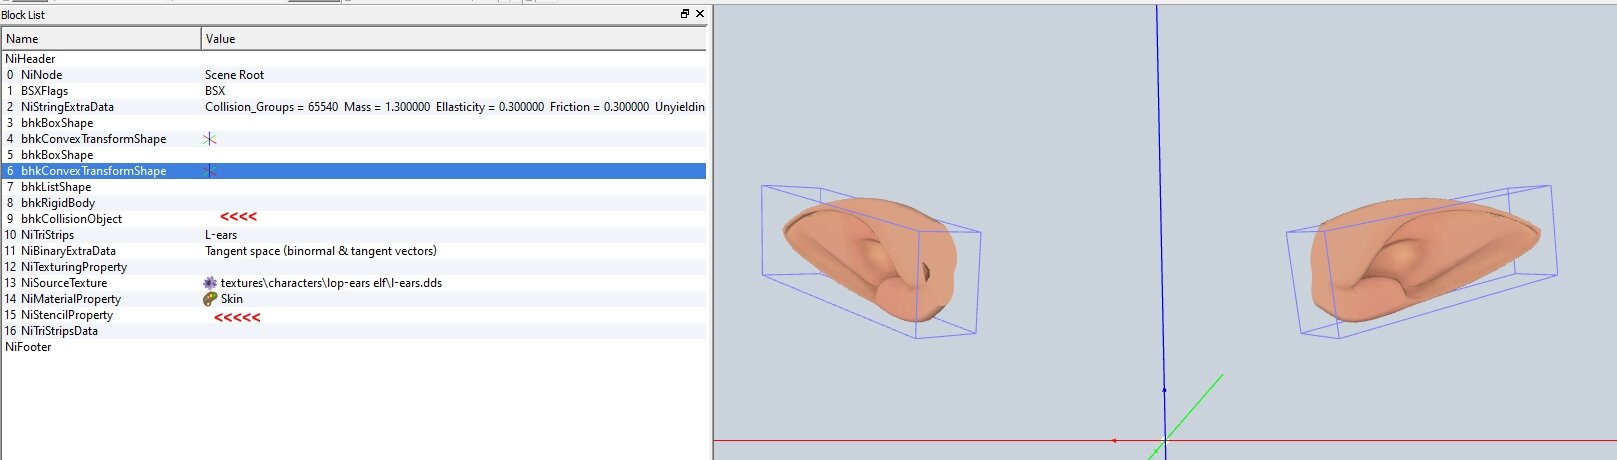Viewport: 1617px width, 460px height.
Task: Click the transform axes icon in bhkConvexTransformShape row 4
Action: [x=210, y=139]
